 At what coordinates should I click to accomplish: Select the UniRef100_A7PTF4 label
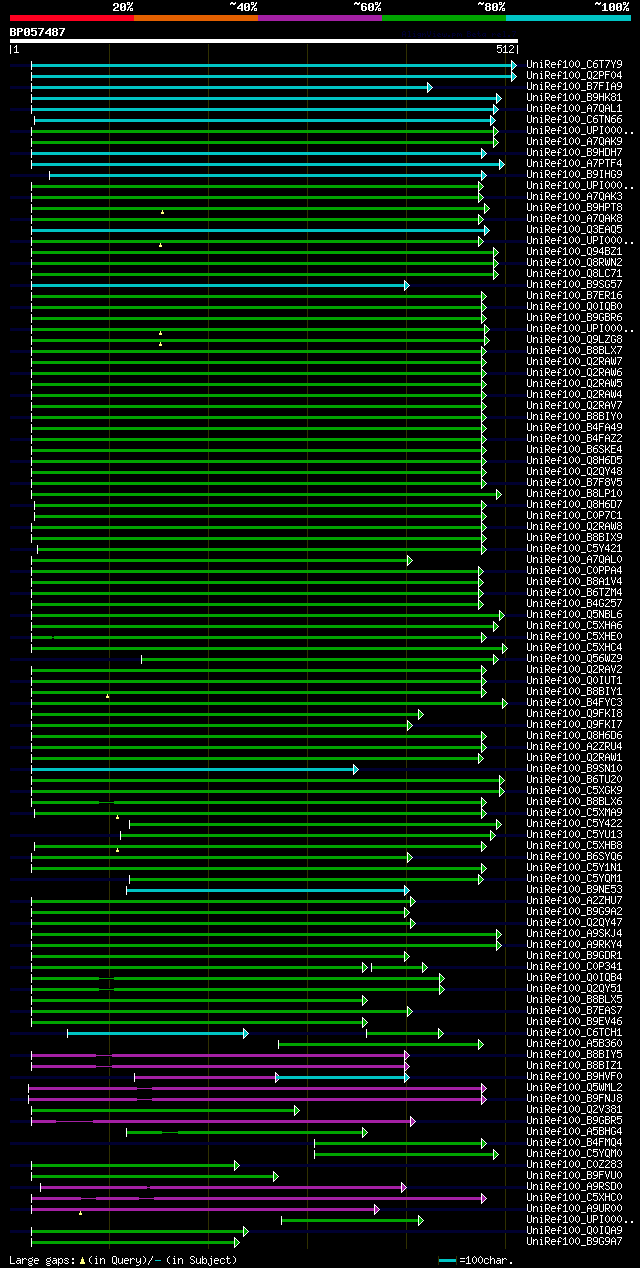pyautogui.click(x=576, y=163)
